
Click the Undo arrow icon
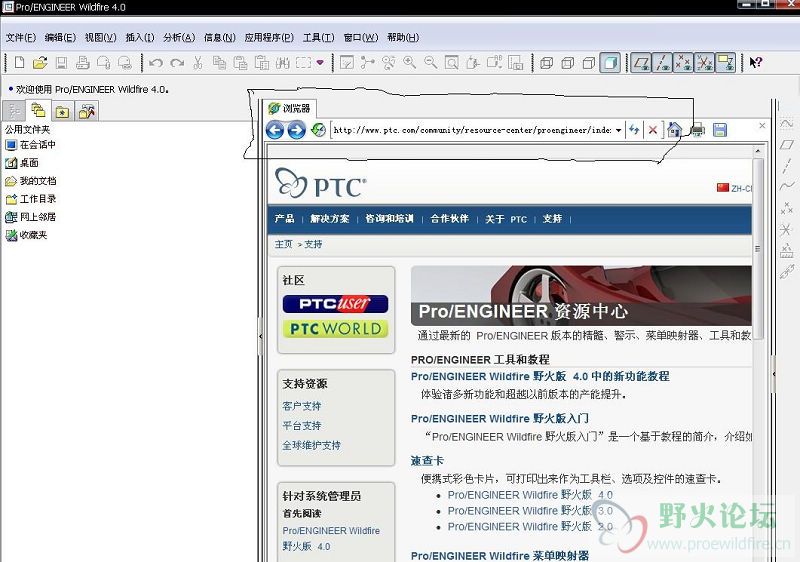(x=156, y=63)
